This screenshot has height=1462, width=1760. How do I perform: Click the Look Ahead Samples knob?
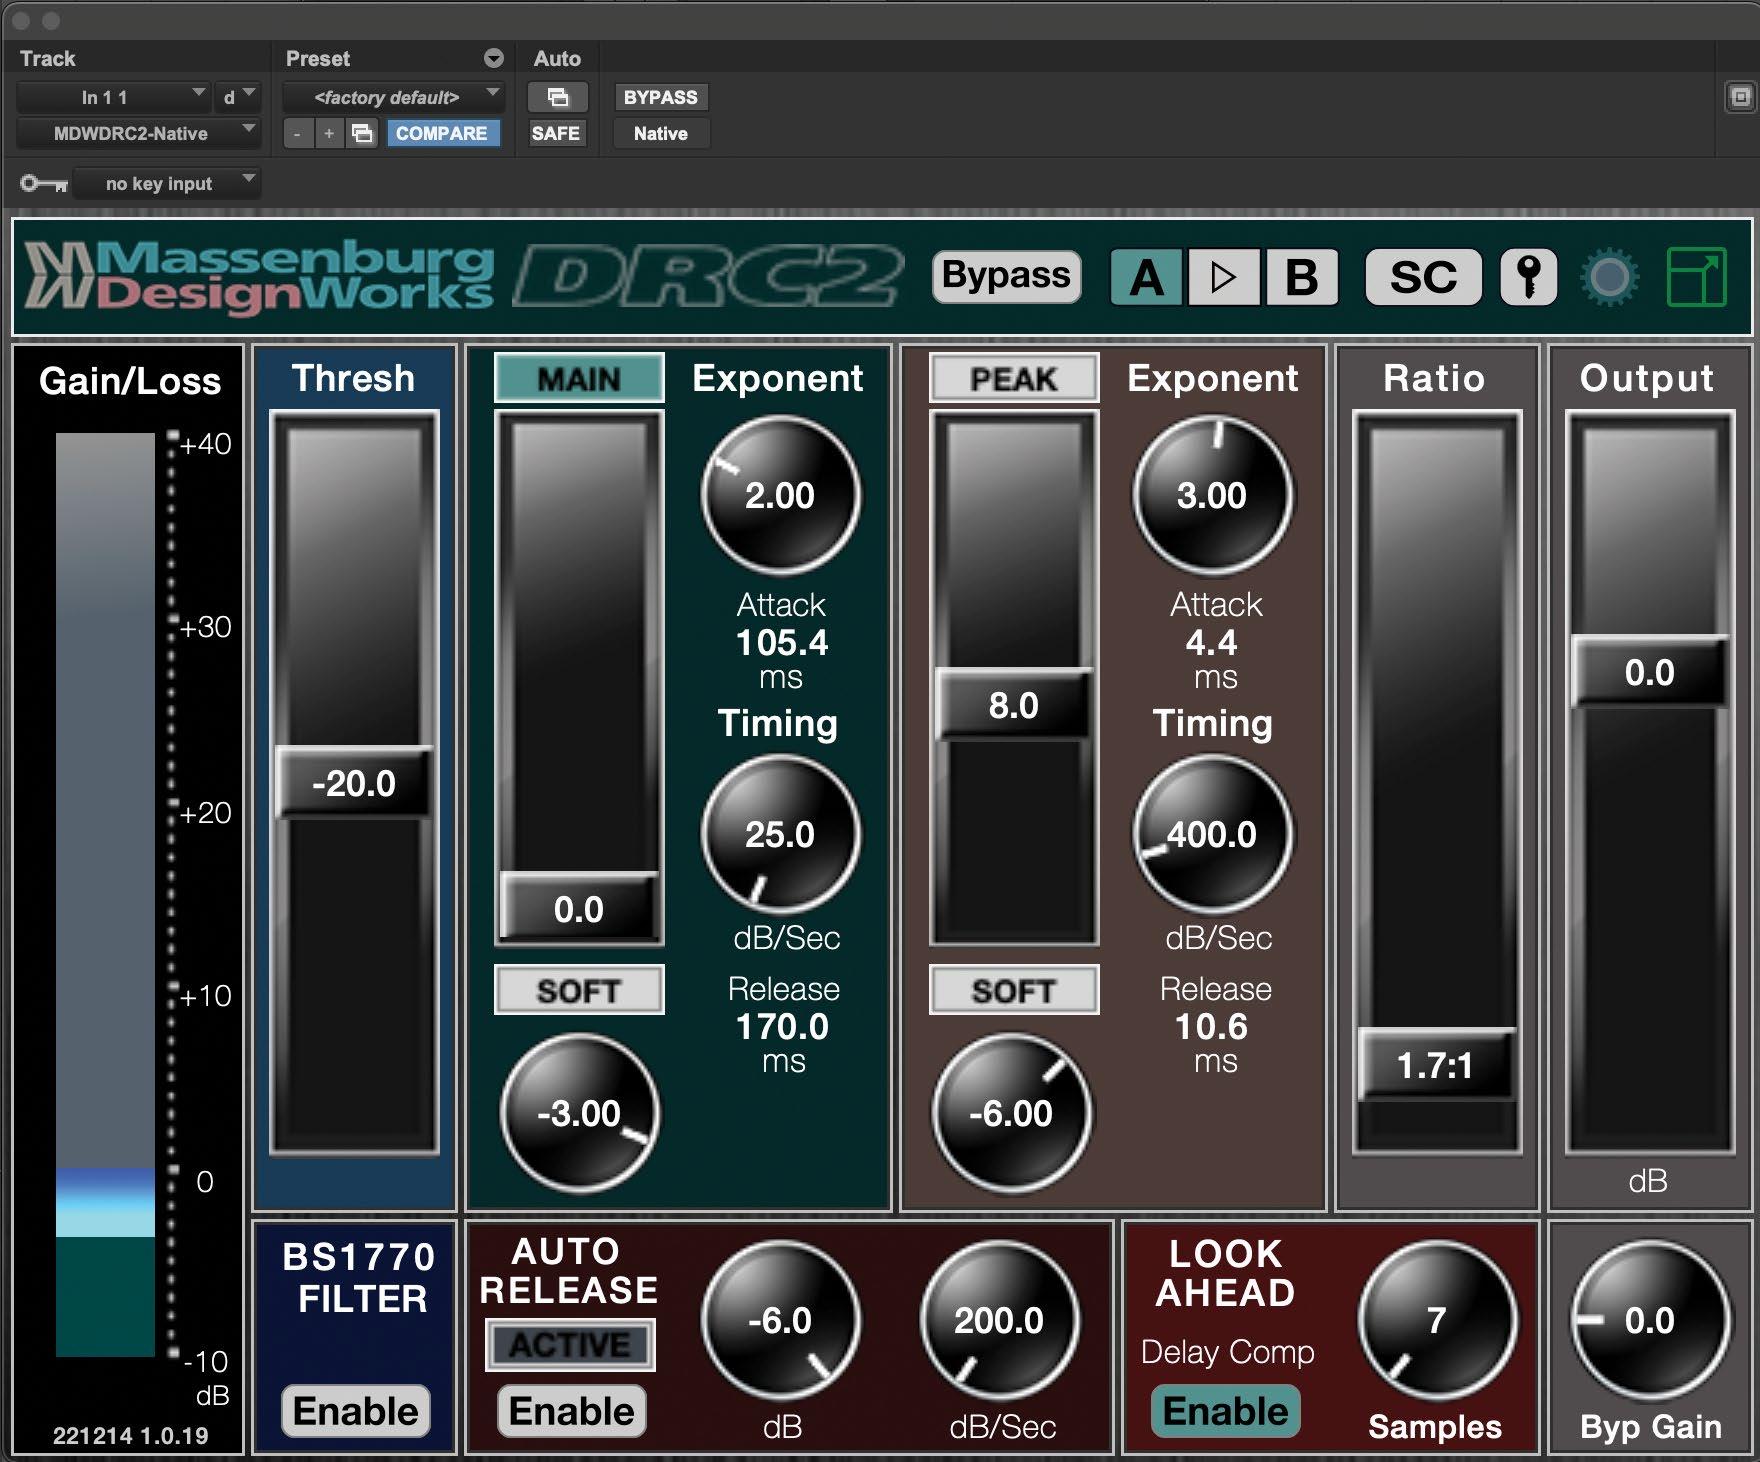1435,1320
